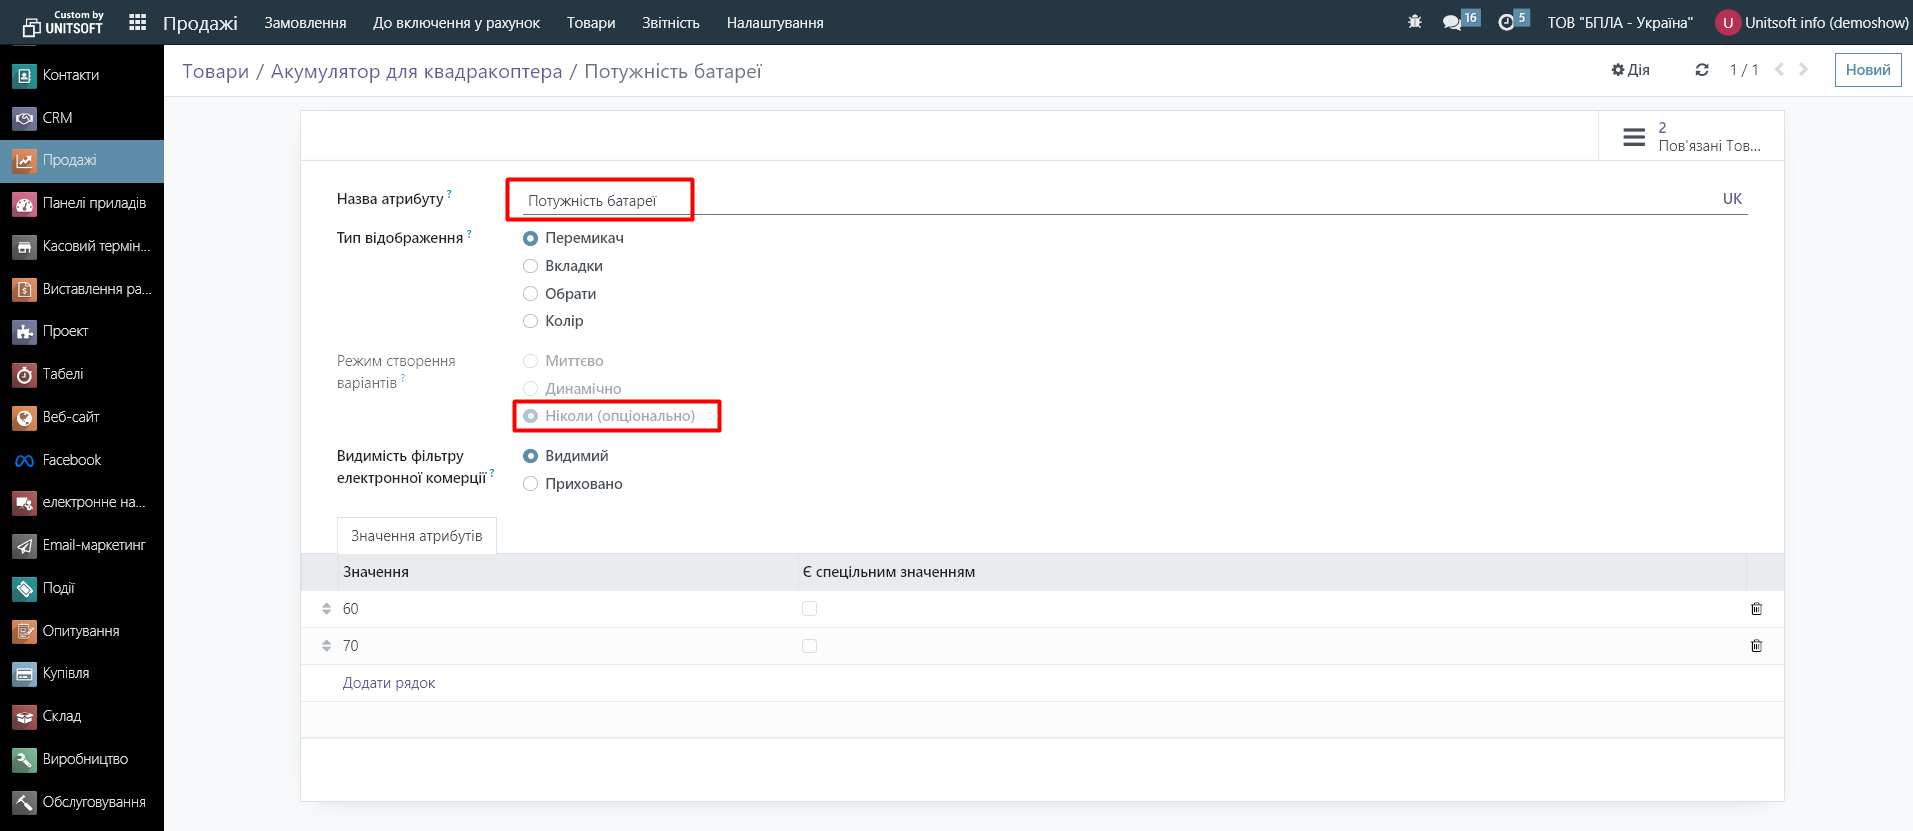Click the Новий button
Viewport: 1913px width, 831px height.
pyautogui.click(x=1867, y=70)
